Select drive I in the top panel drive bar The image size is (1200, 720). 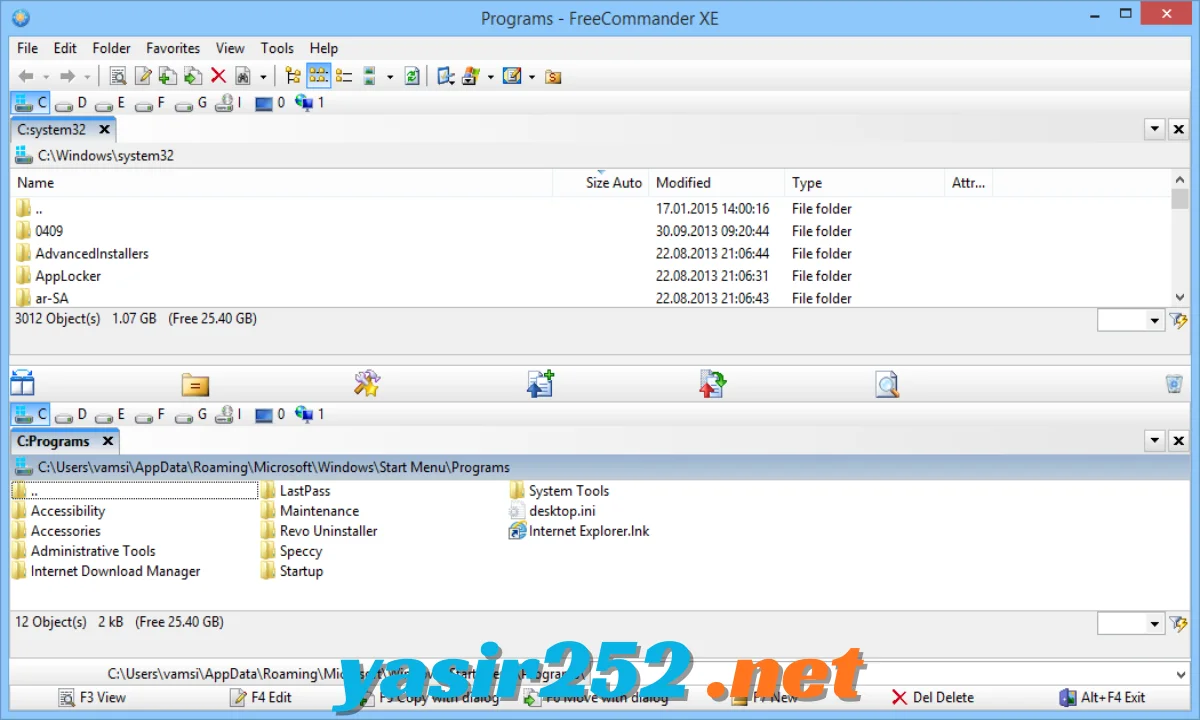[x=229, y=102]
